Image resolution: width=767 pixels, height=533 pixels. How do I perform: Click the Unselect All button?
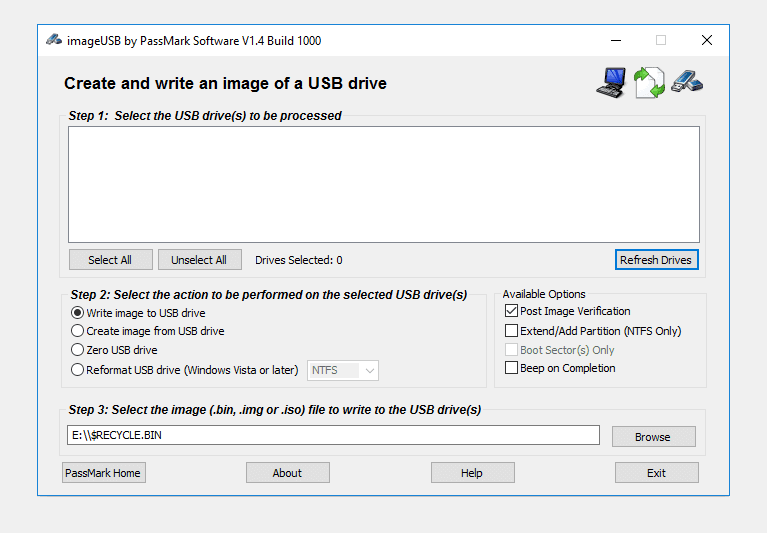pos(200,260)
